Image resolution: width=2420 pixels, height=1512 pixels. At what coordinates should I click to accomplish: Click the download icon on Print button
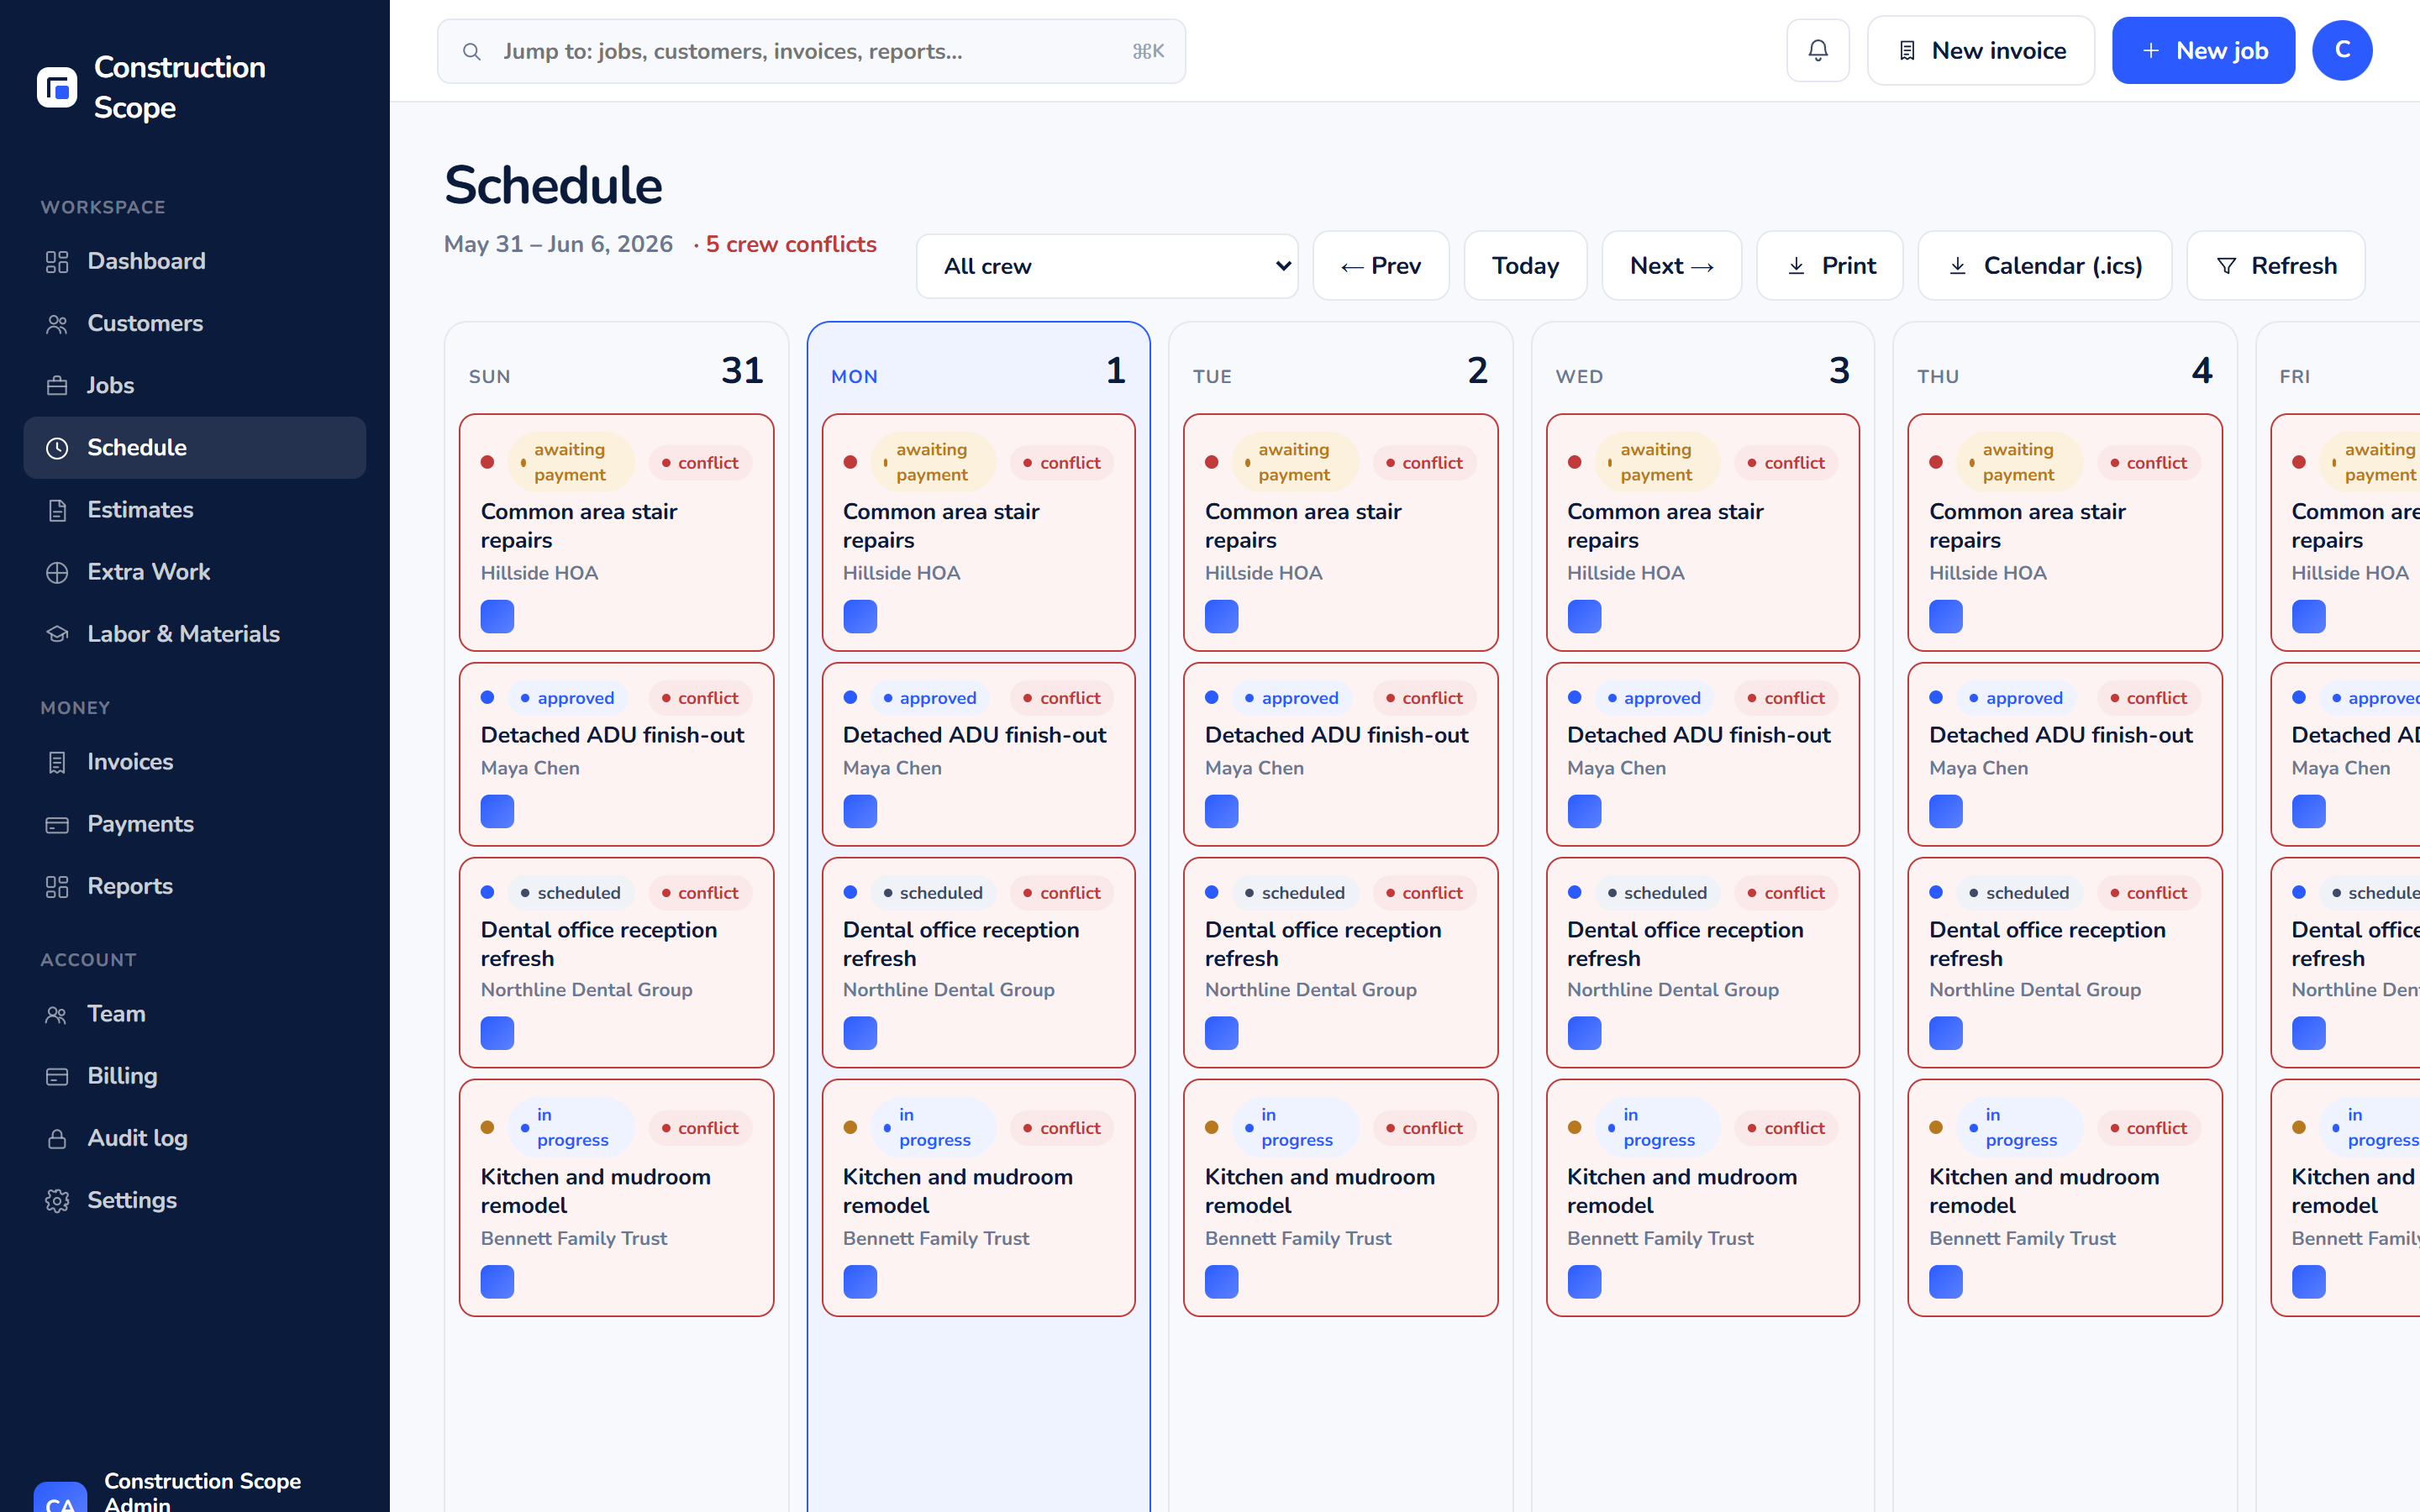coord(1796,266)
